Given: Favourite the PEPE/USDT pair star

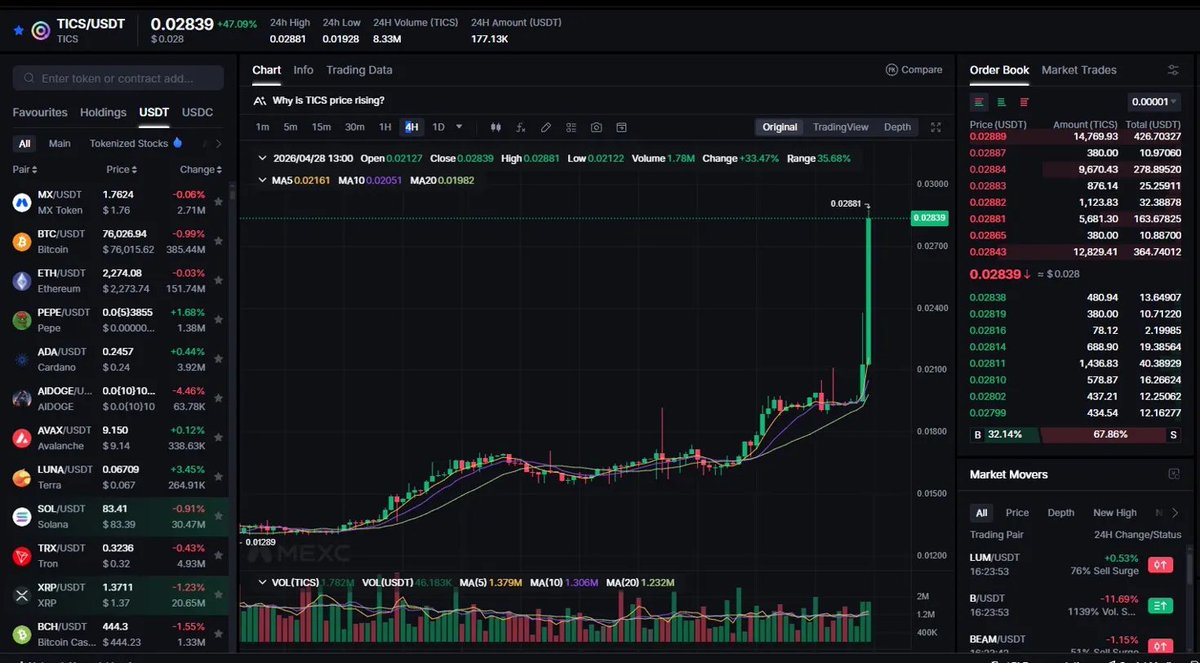Looking at the screenshot, I should point(218,320).
